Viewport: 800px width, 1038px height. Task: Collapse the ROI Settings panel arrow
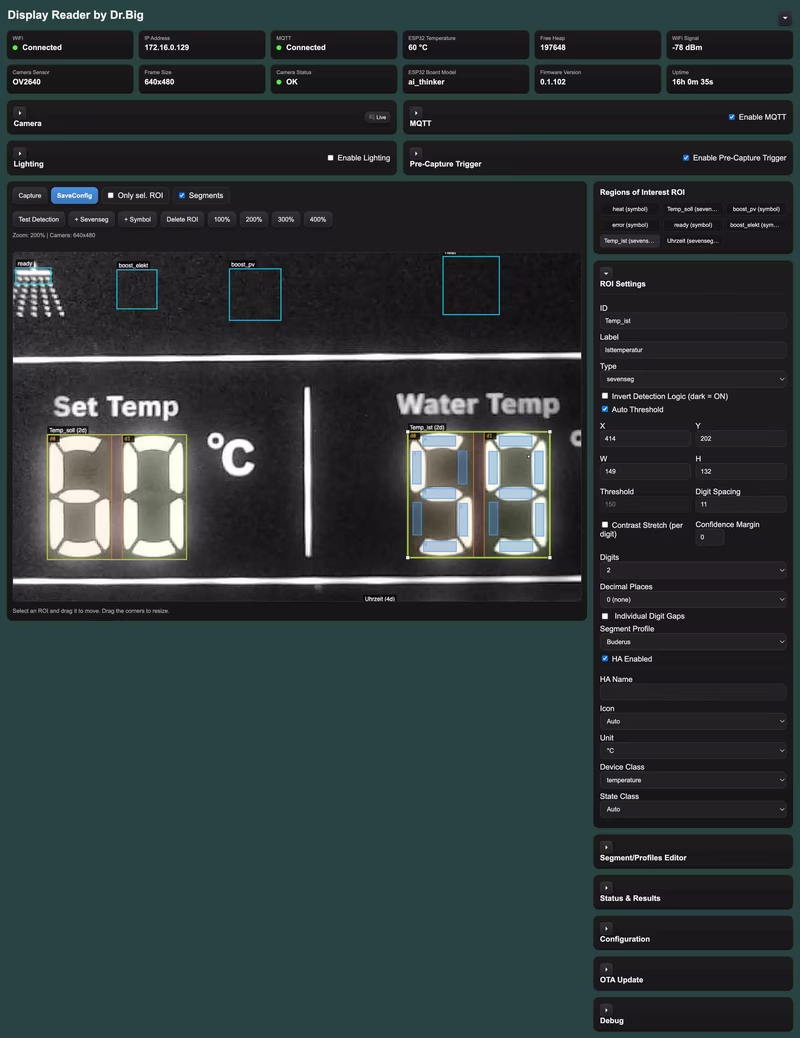606,273
